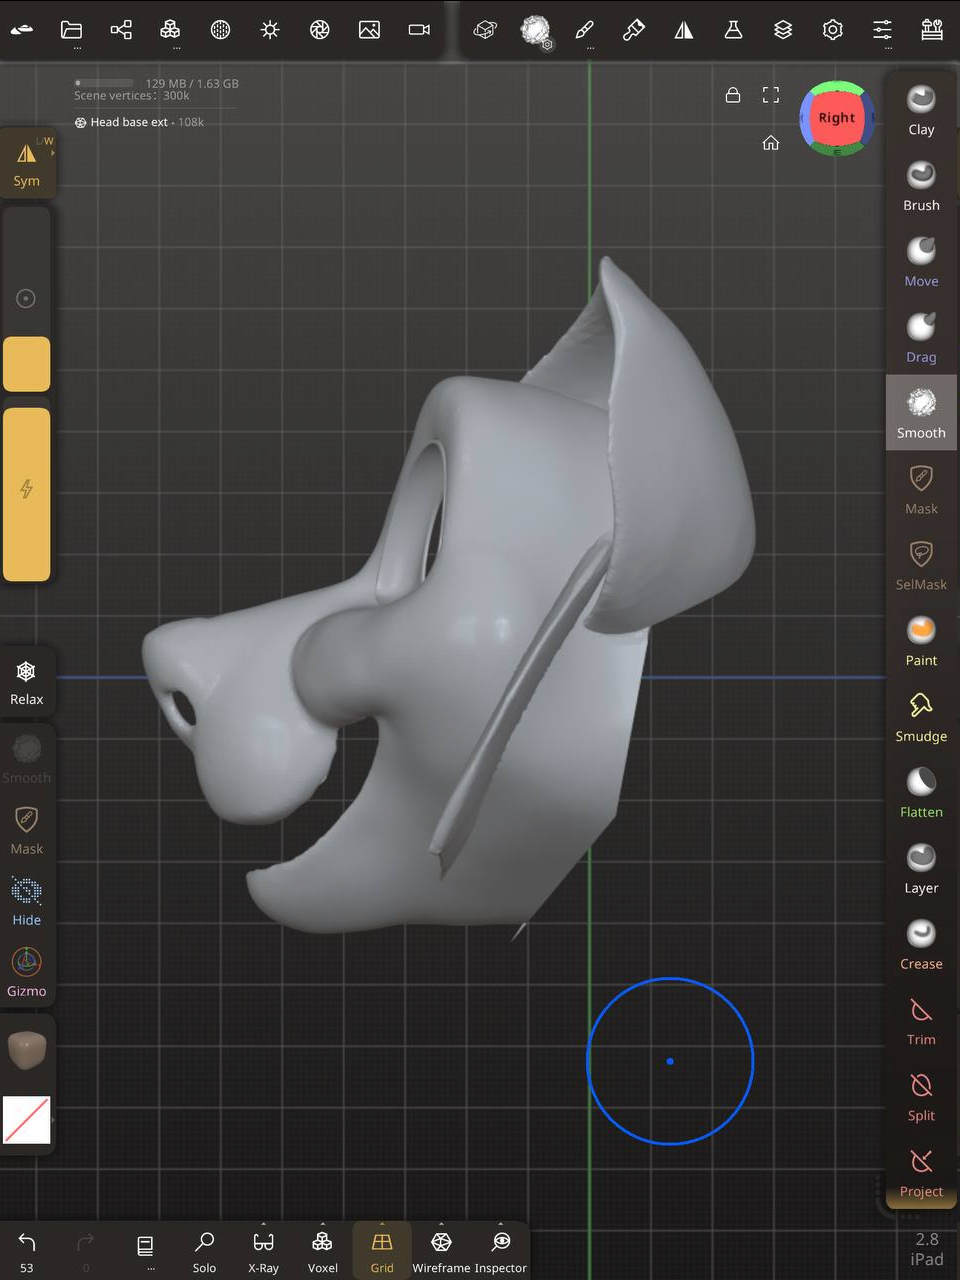Open the Files folder menu
The width and height of the screenshot is (960, 1280).
[71, 30]
